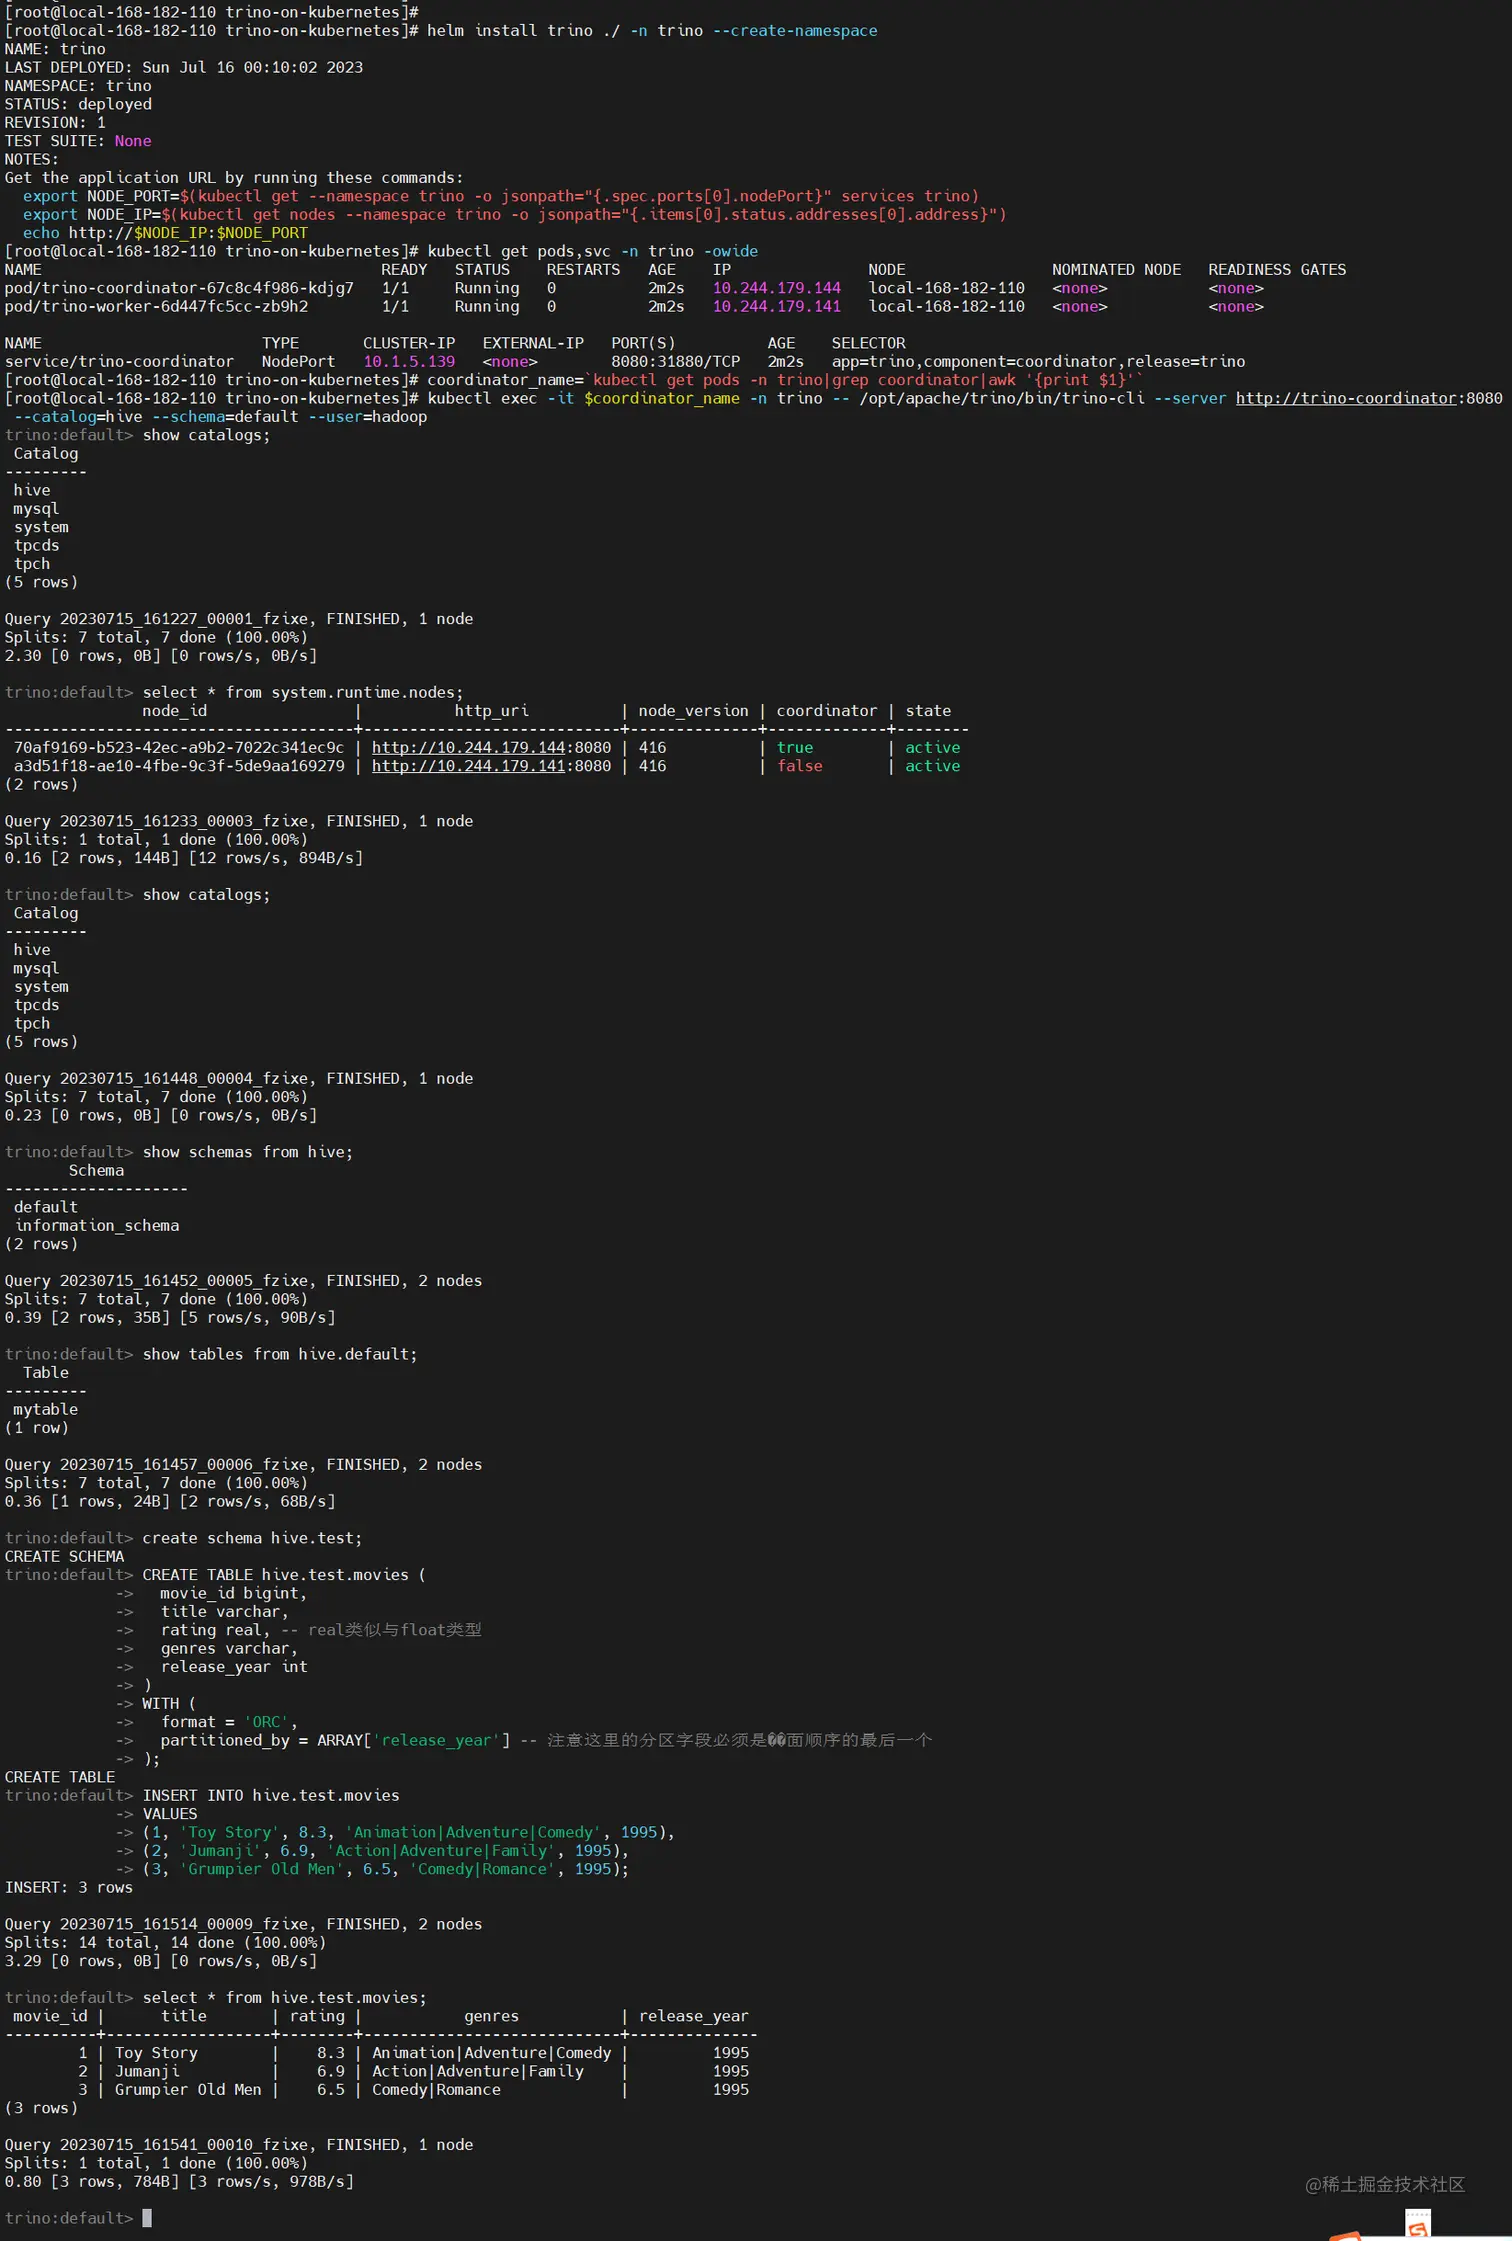Image resolution: width=1512 pixels, height=2241 pixels.
Task: Click the coordinator value 'false'
Action: click(x=800, y=766)
